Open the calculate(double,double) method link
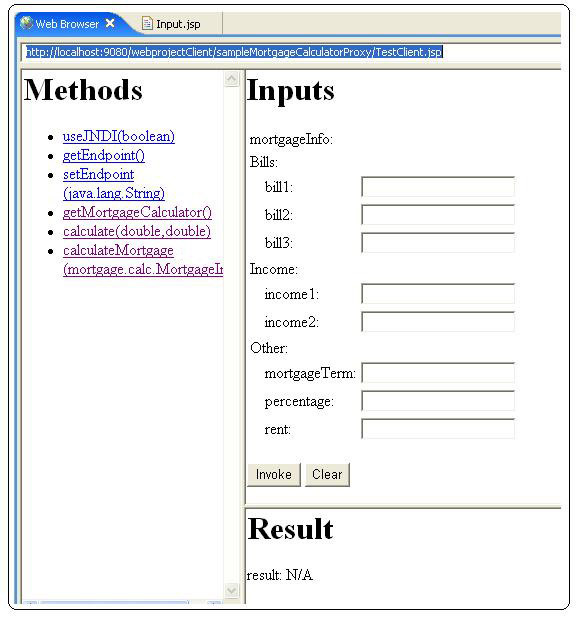585x620 pixels. [137, 231]
